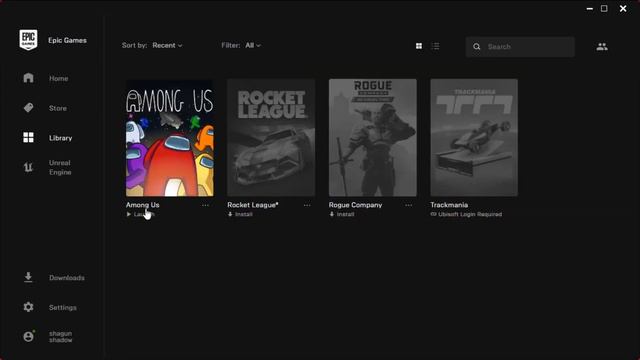Focus the Search input field
640x360 pixels.
tap(520, 47)
